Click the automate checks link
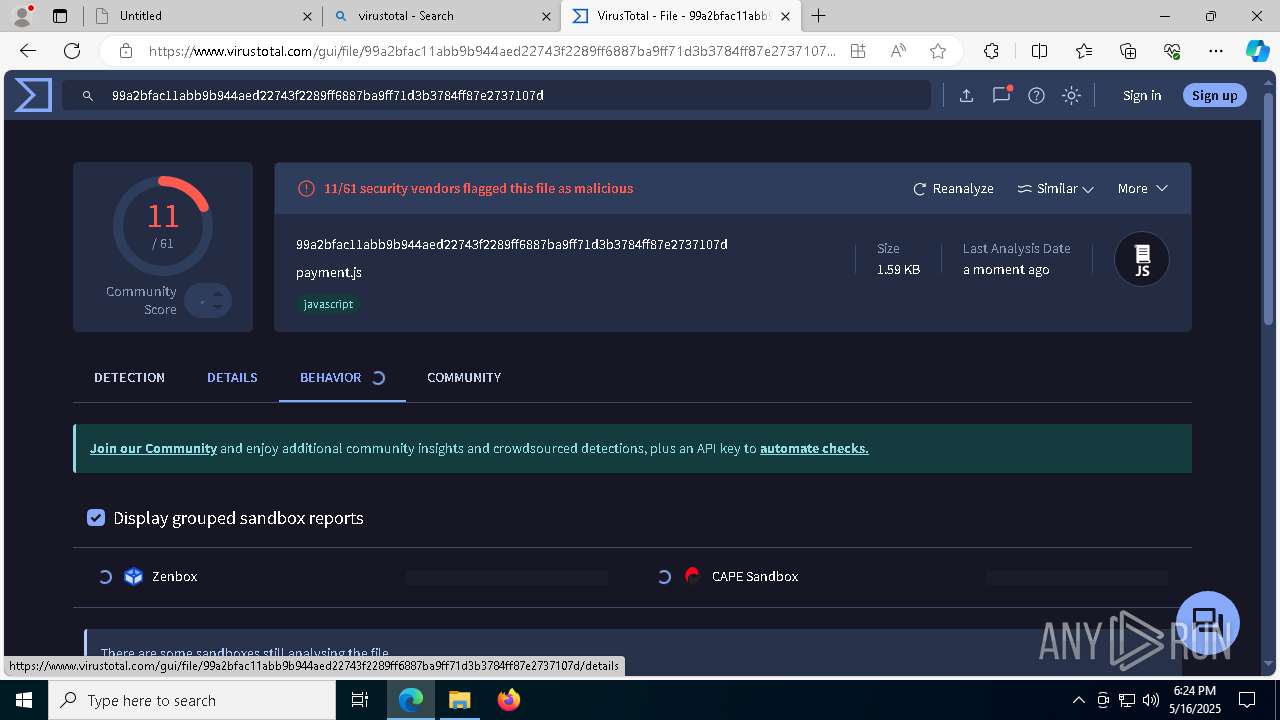1280x720 pixels. click(x=814, y=448)
